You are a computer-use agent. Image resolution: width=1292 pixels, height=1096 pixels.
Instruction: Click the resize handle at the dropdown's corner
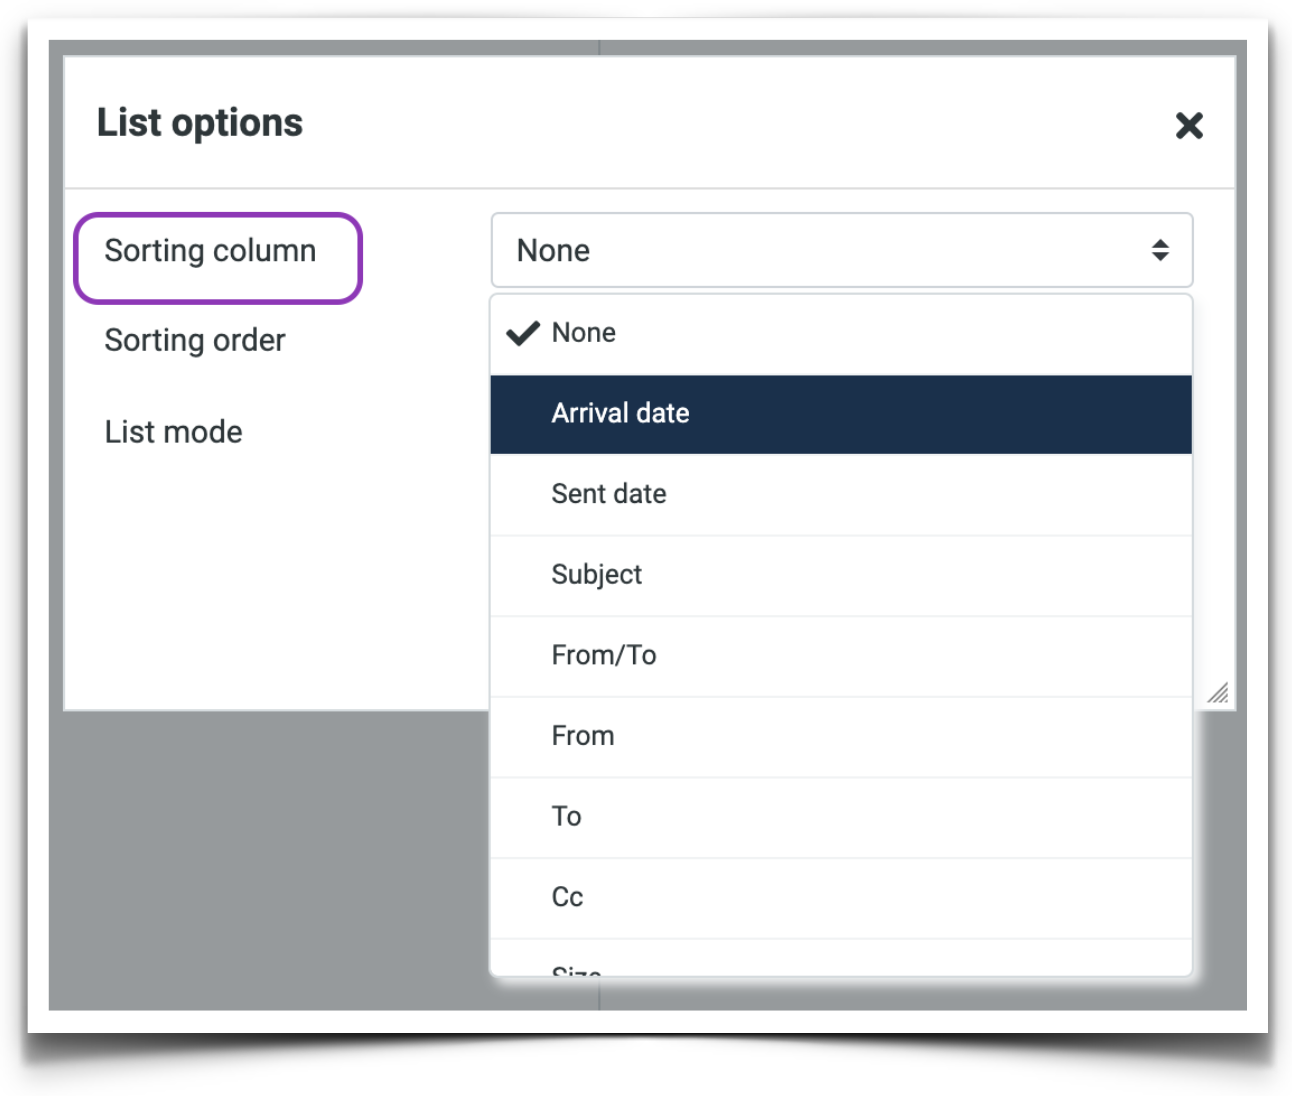click(1218, 693)
